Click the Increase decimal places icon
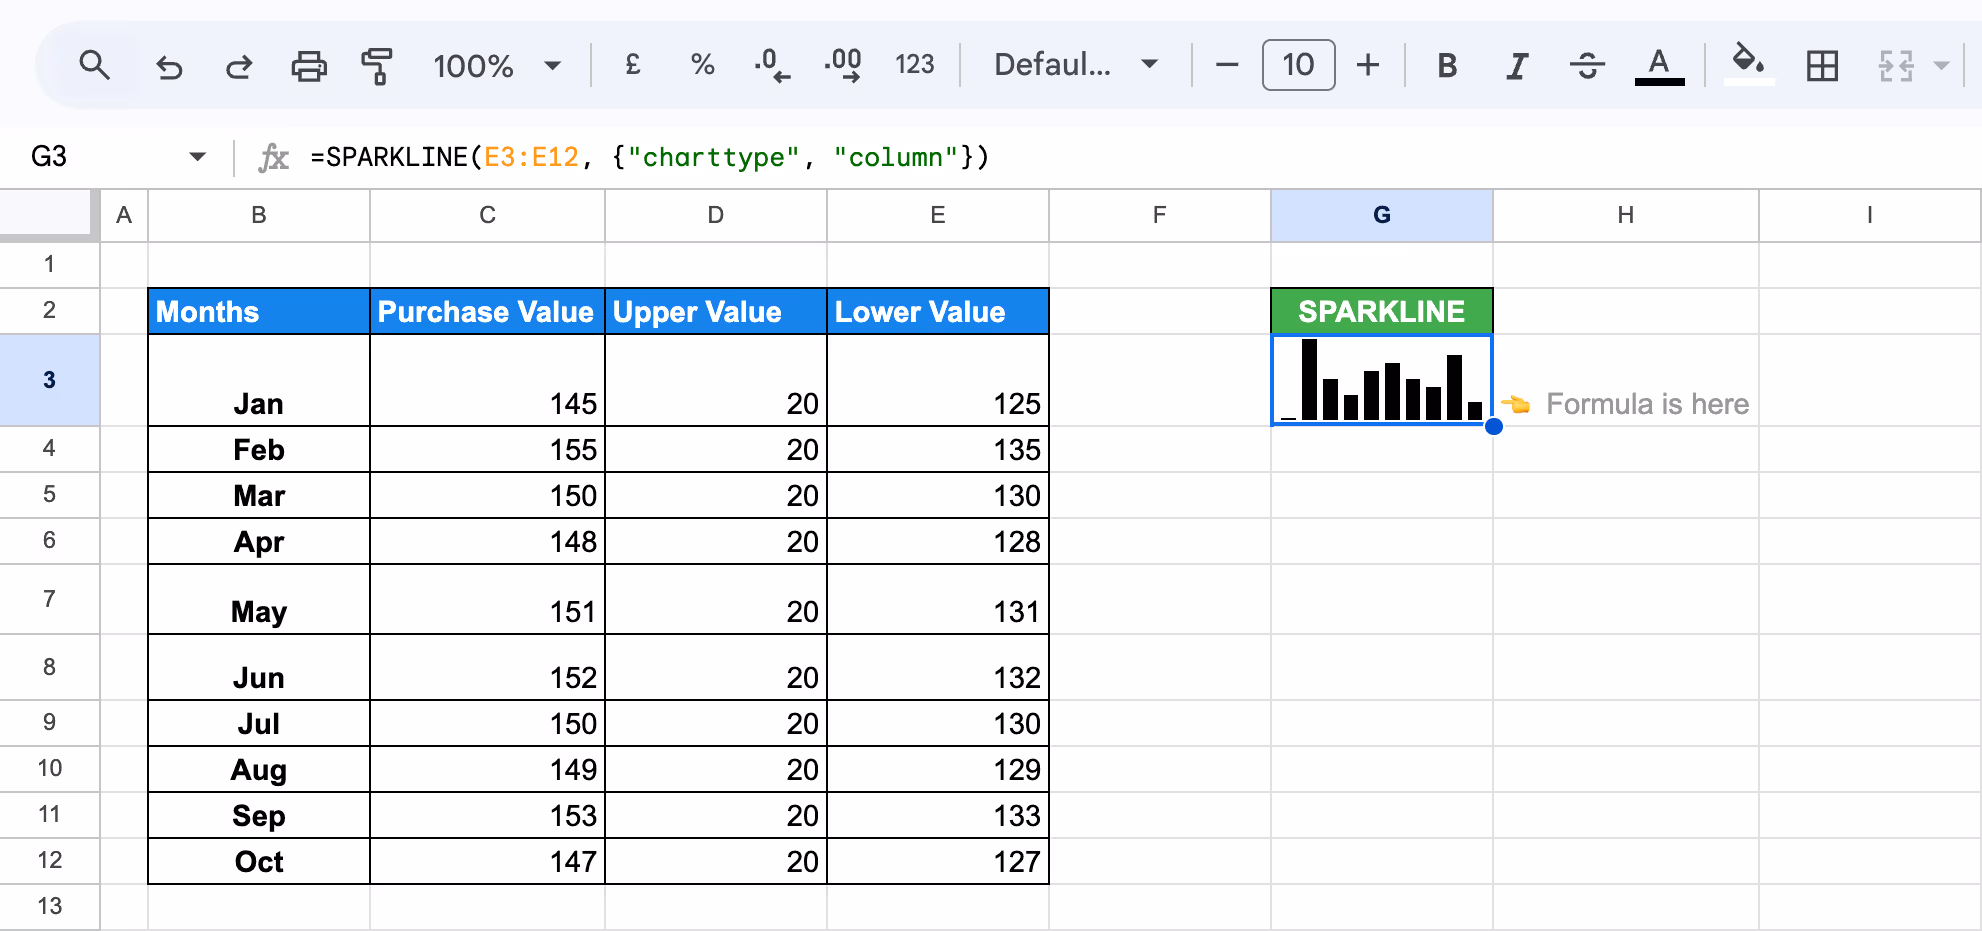 coord(843,66)
